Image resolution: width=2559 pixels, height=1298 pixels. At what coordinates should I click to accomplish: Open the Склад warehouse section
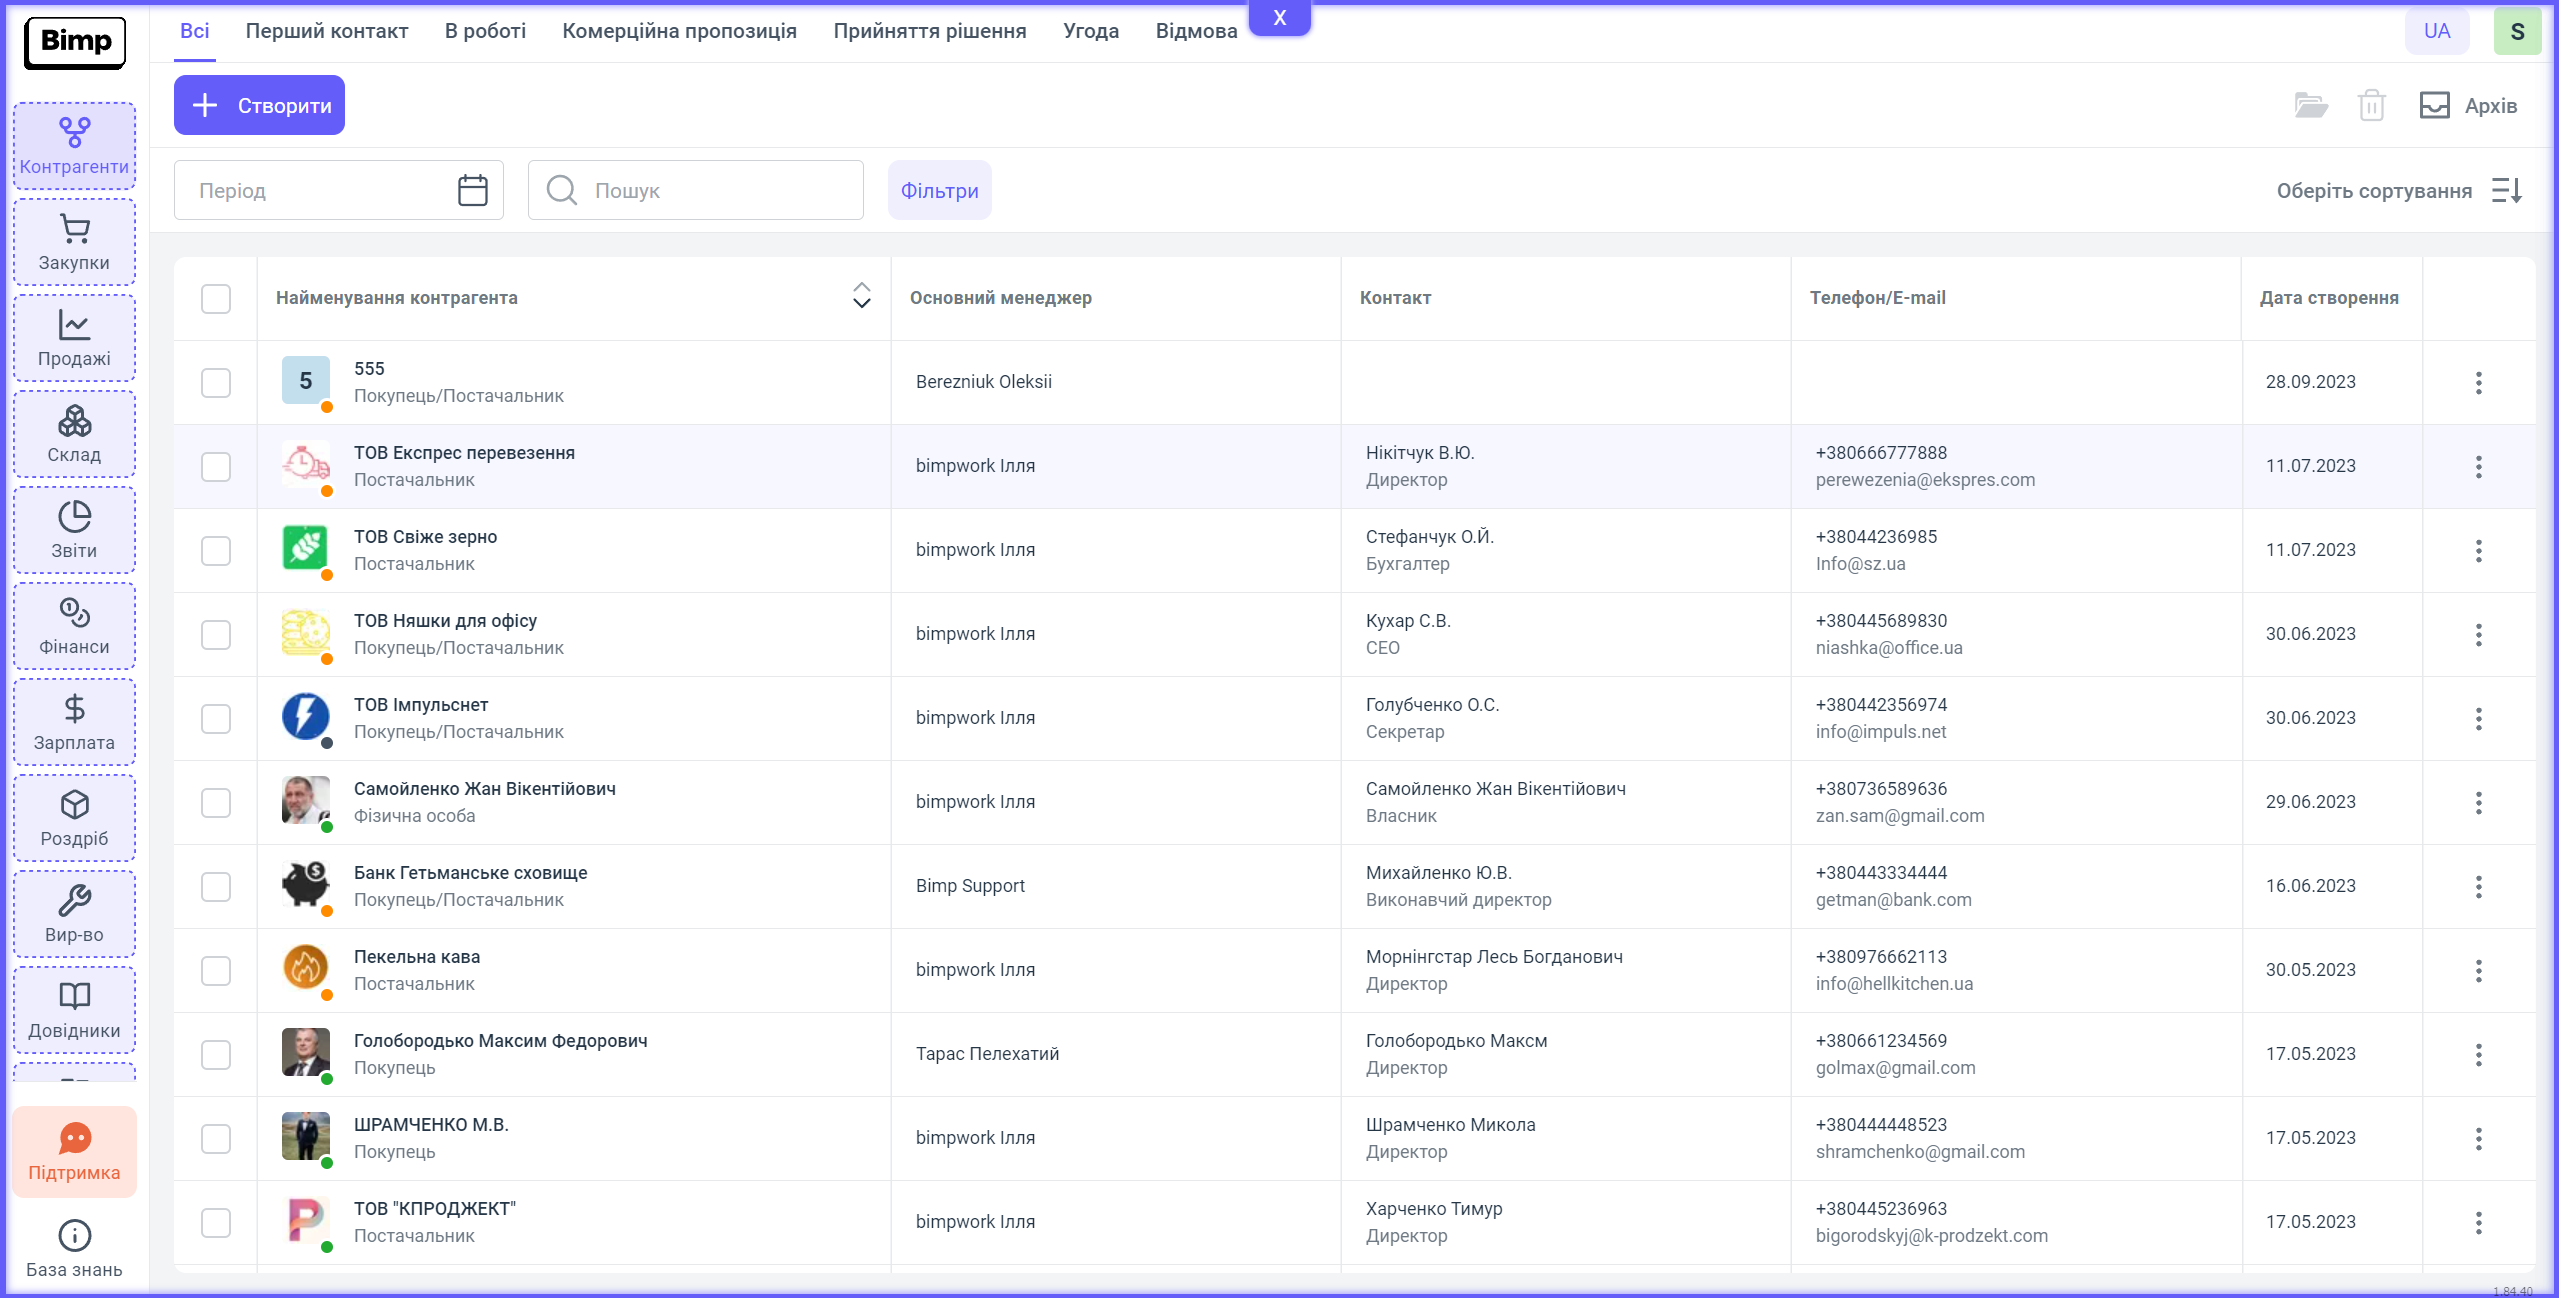(x=74, y=435)
